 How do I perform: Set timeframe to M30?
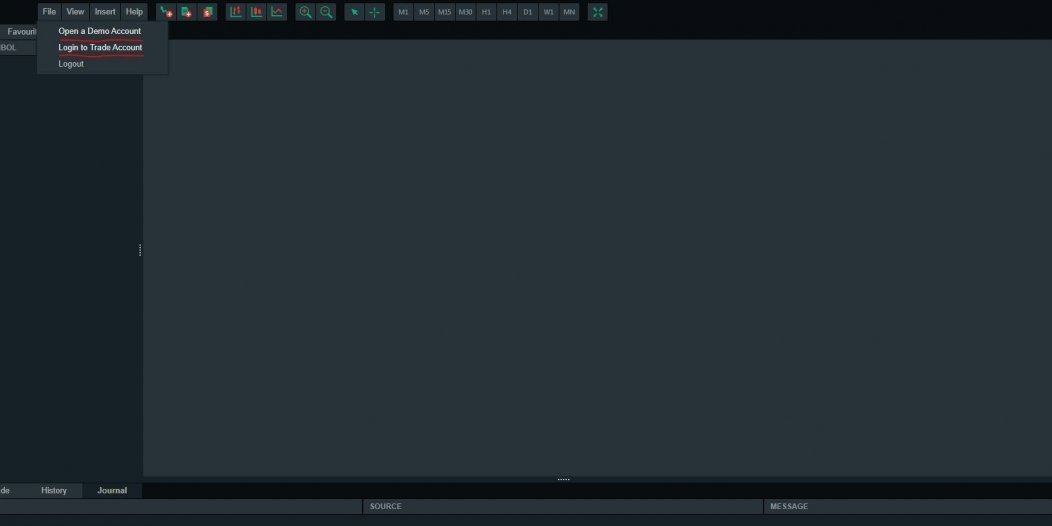466,12
